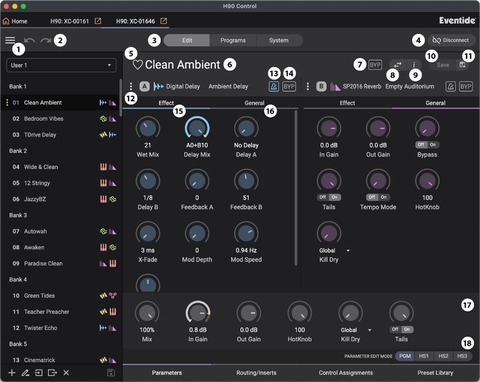This screenshot has width=480, height=382.
Task: Click the redo arrow icon
Action: 46,41
